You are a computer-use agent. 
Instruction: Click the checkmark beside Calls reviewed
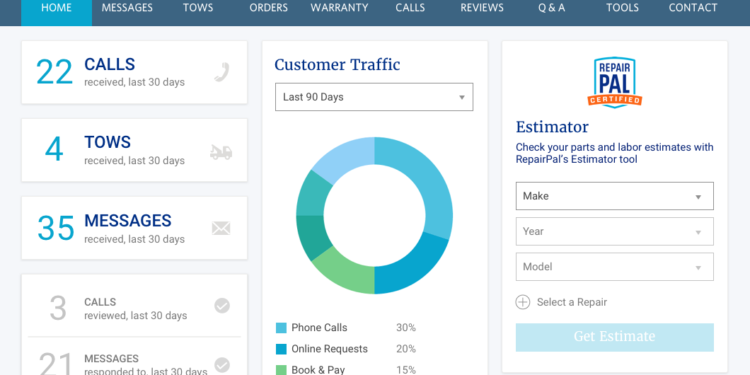(222, 305)
